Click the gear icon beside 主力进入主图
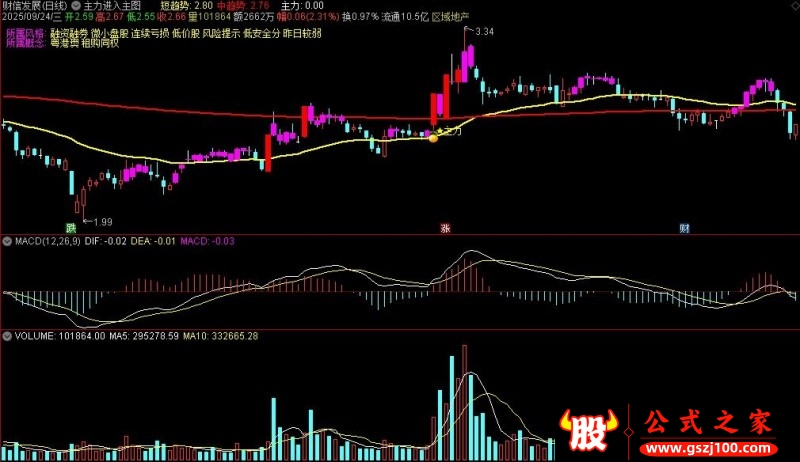800x462 pixels. 75,5
